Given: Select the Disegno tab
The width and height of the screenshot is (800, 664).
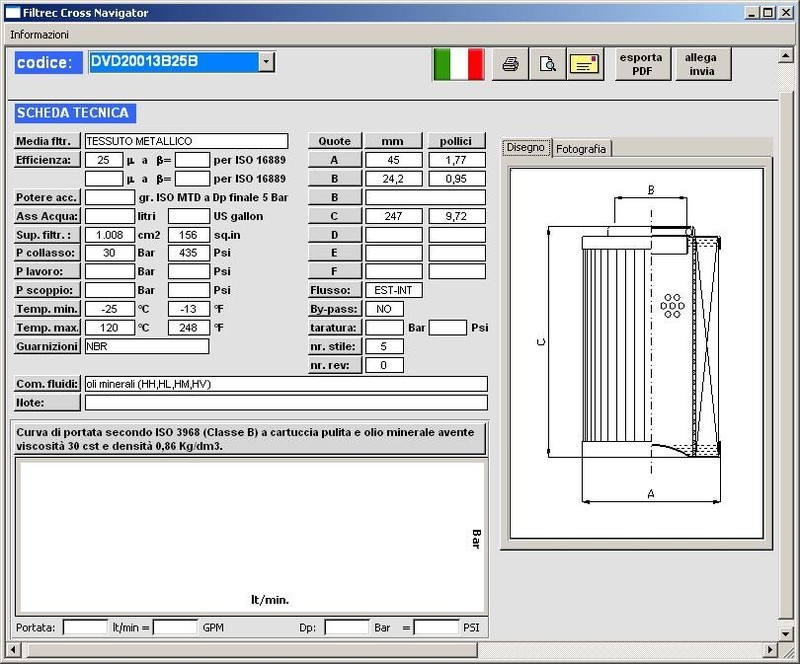Looking at the screenshot, I should click(x=526, y=147).
